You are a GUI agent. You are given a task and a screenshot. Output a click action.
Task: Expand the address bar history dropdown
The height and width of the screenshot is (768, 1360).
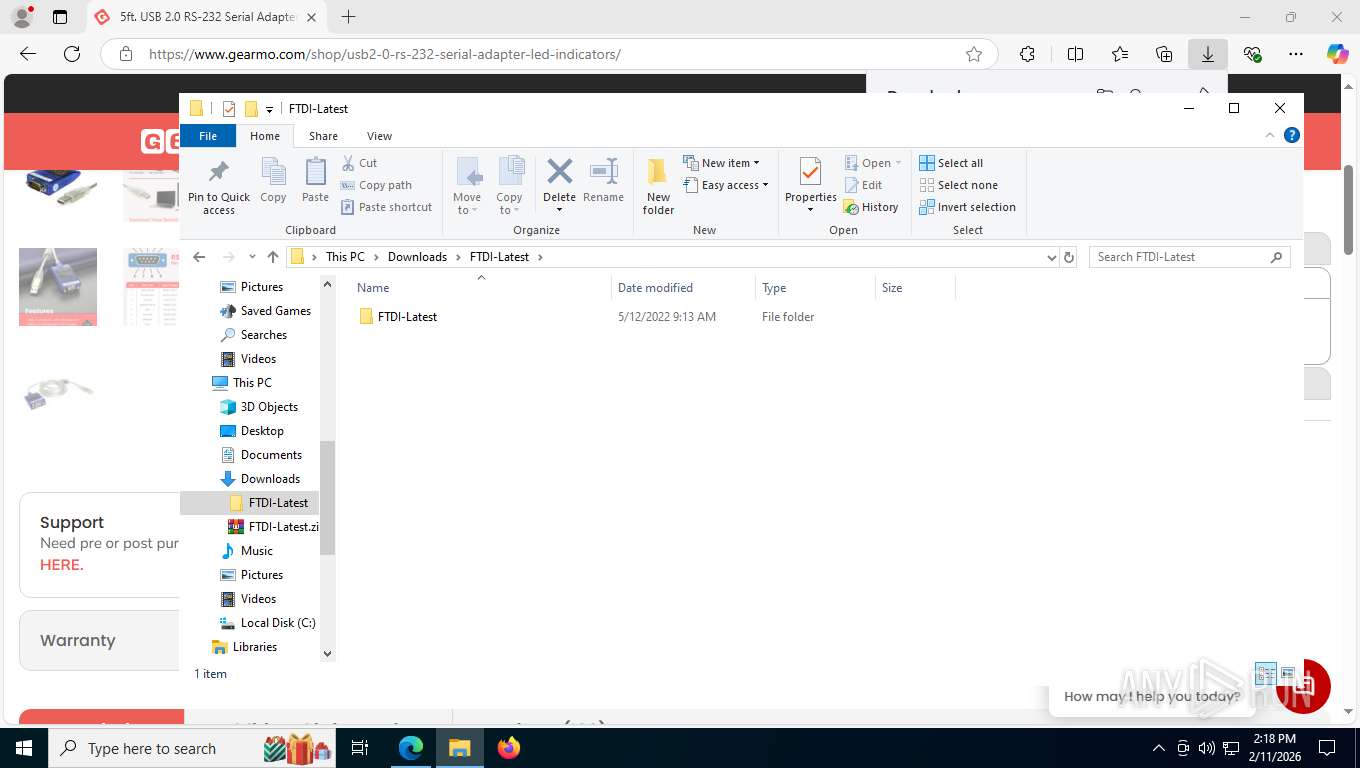[x=1051, y=257]
